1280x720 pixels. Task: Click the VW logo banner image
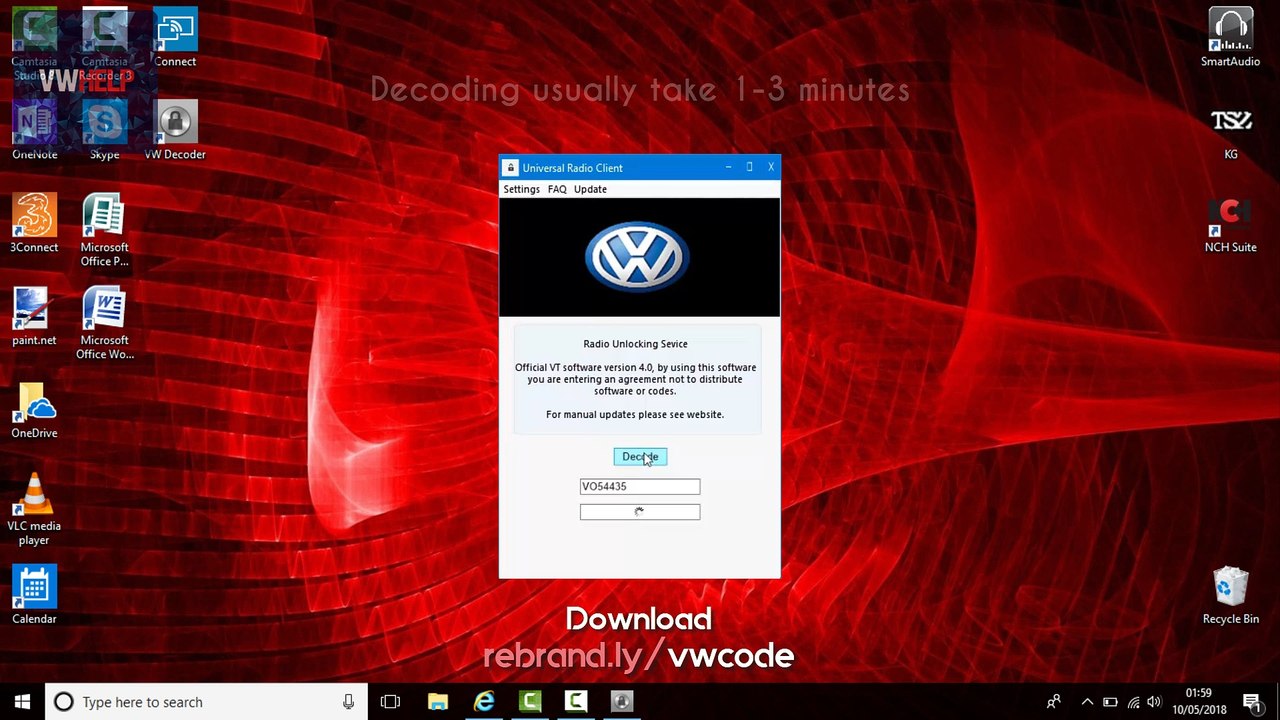[639, 257]
